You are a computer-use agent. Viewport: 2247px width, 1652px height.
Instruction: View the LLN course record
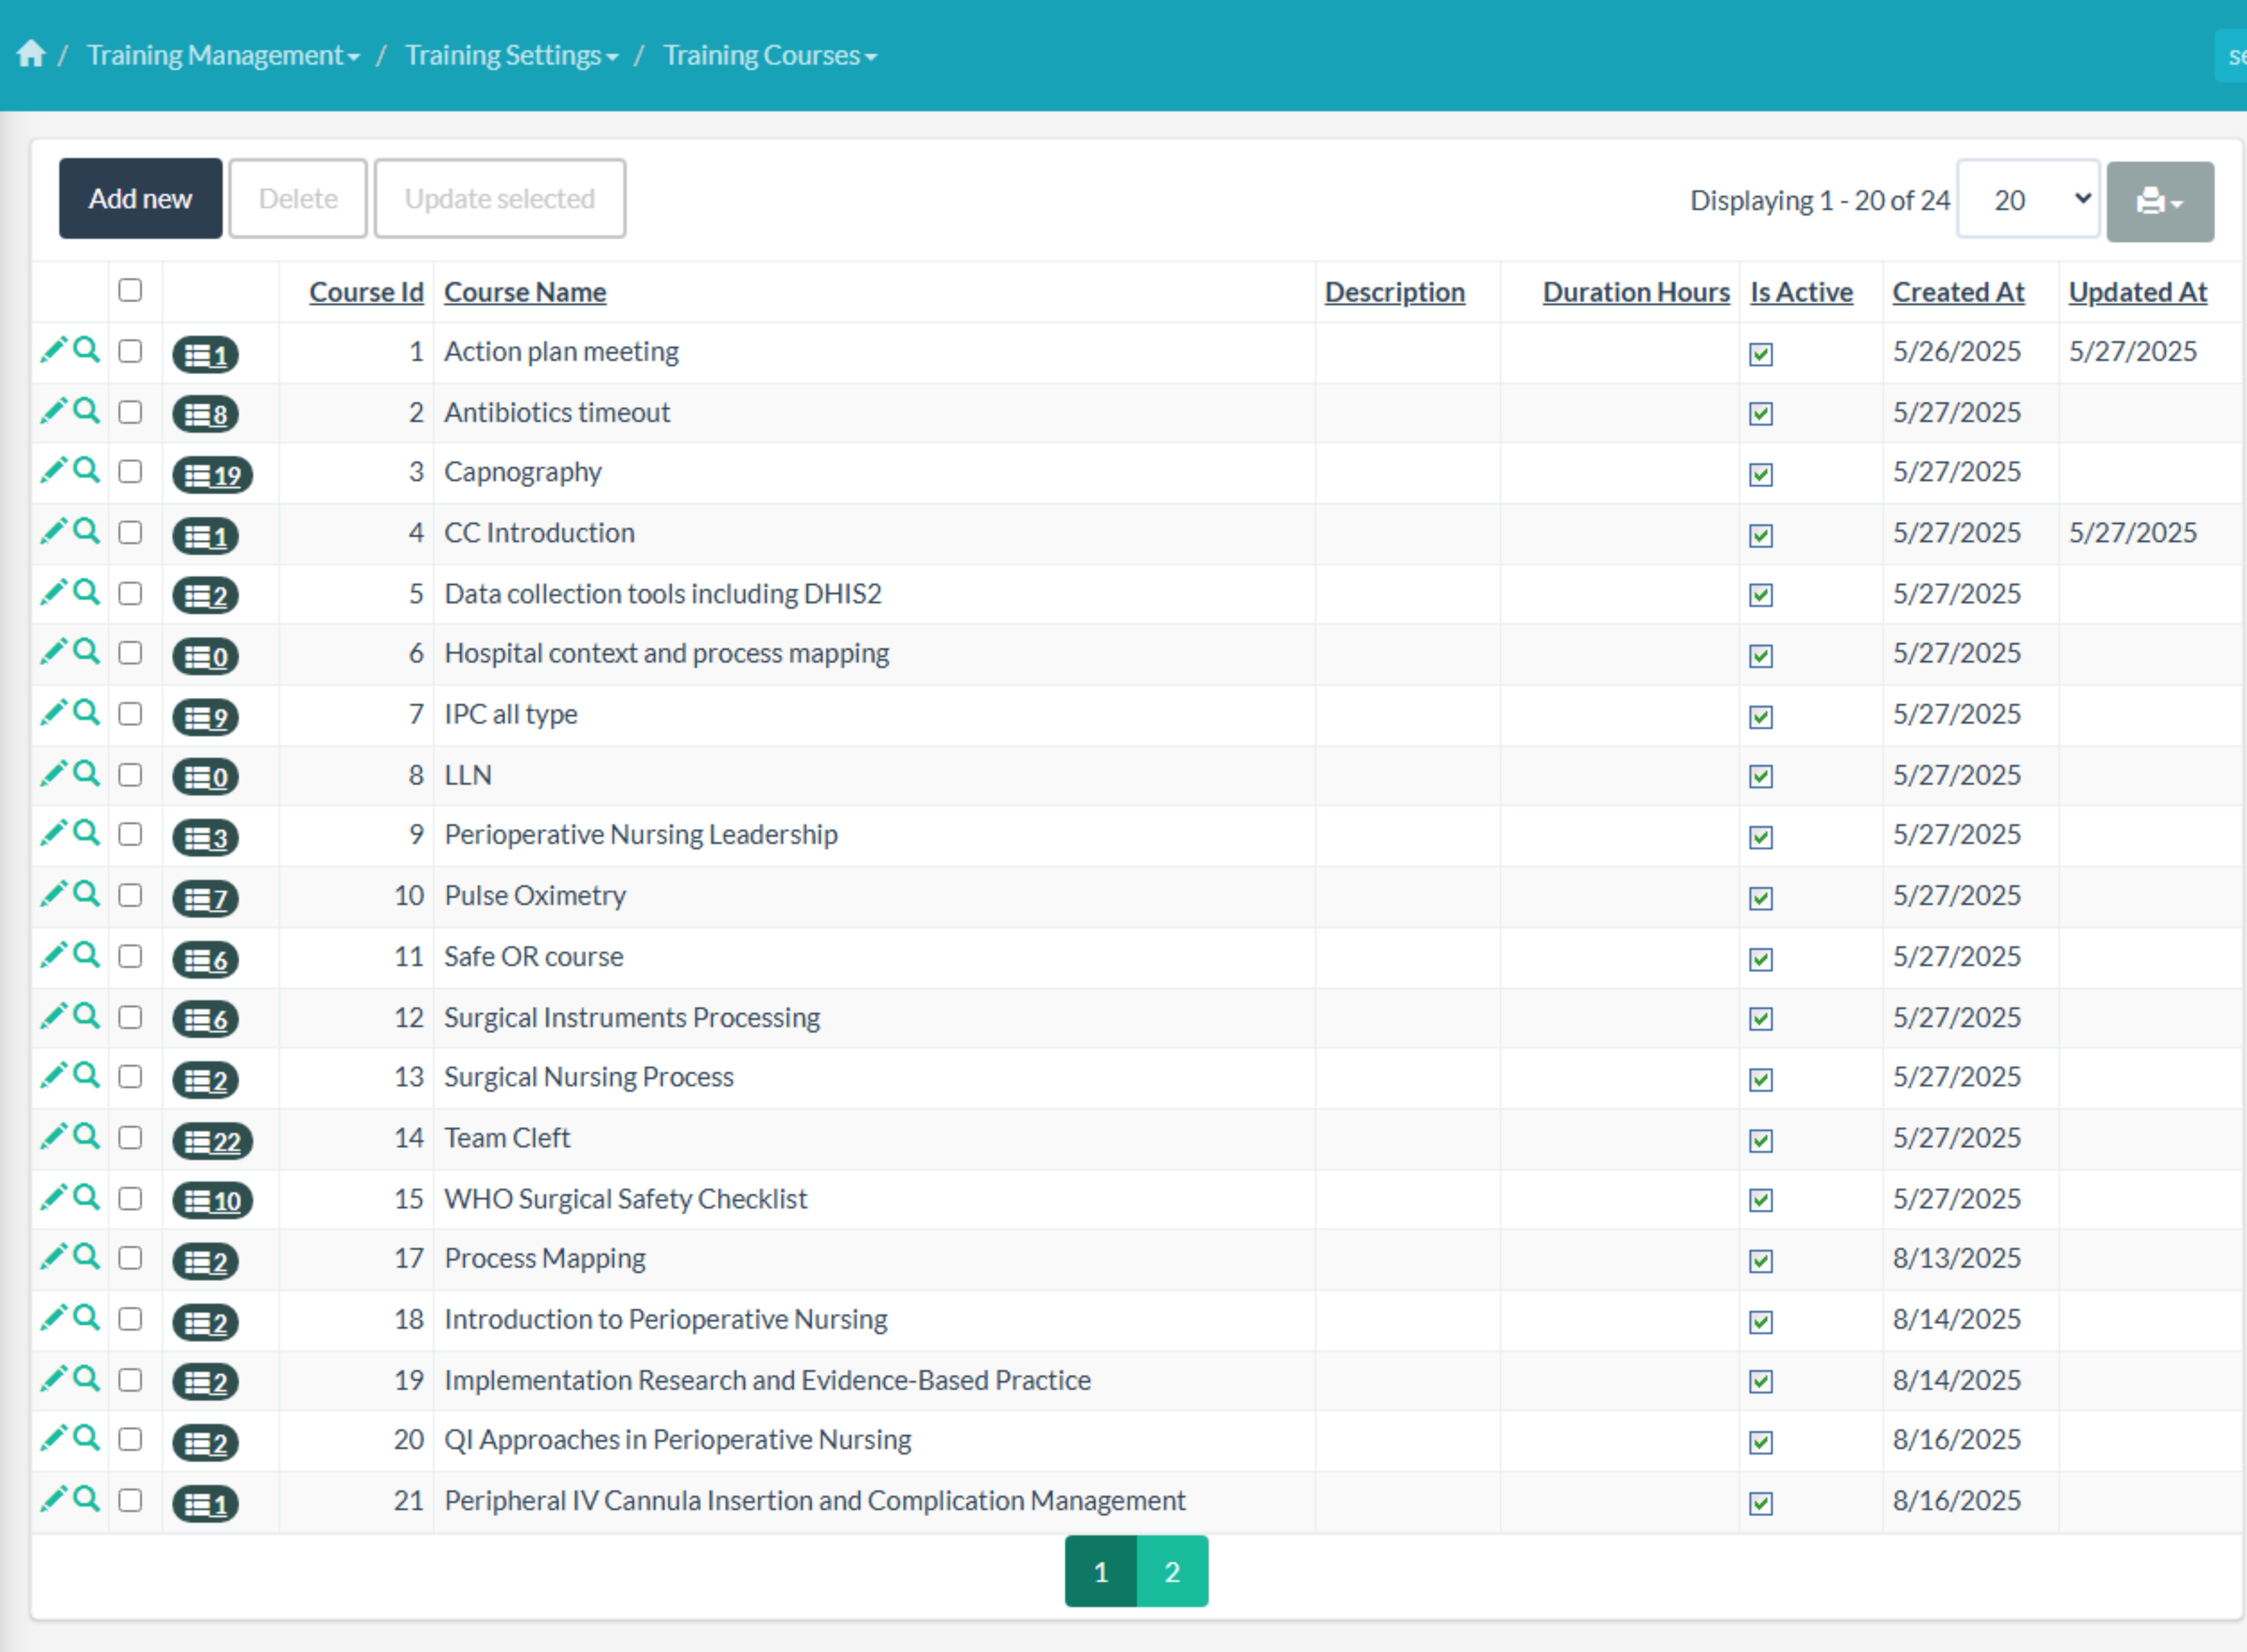click(x=88, y=773)
